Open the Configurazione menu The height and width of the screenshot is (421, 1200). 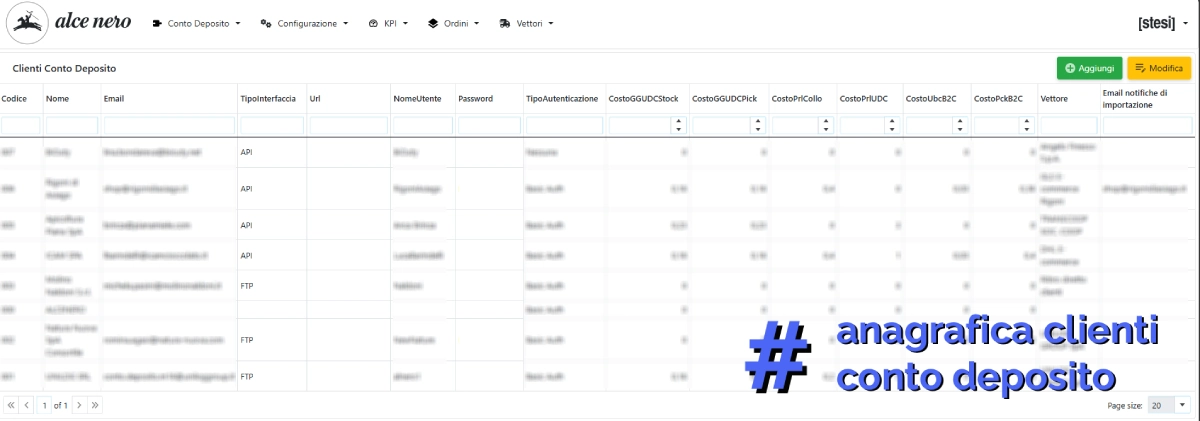304,23
